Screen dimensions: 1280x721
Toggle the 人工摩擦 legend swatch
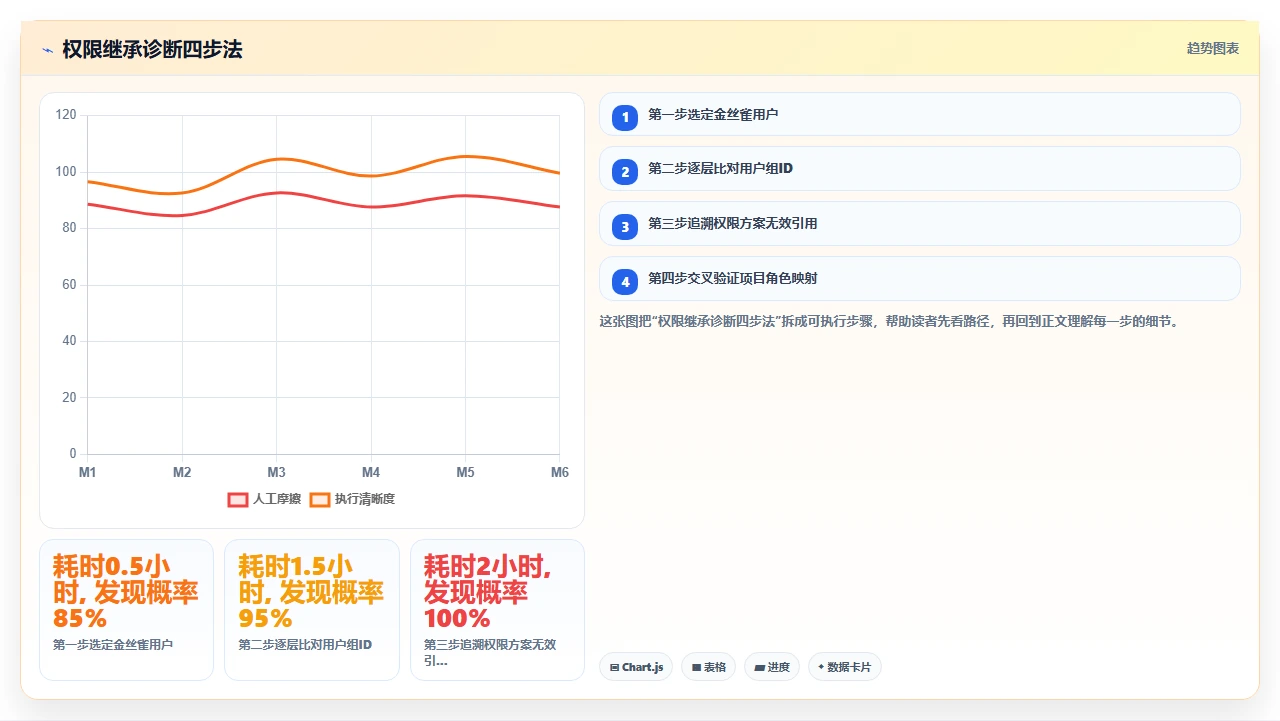coord(238,499)
